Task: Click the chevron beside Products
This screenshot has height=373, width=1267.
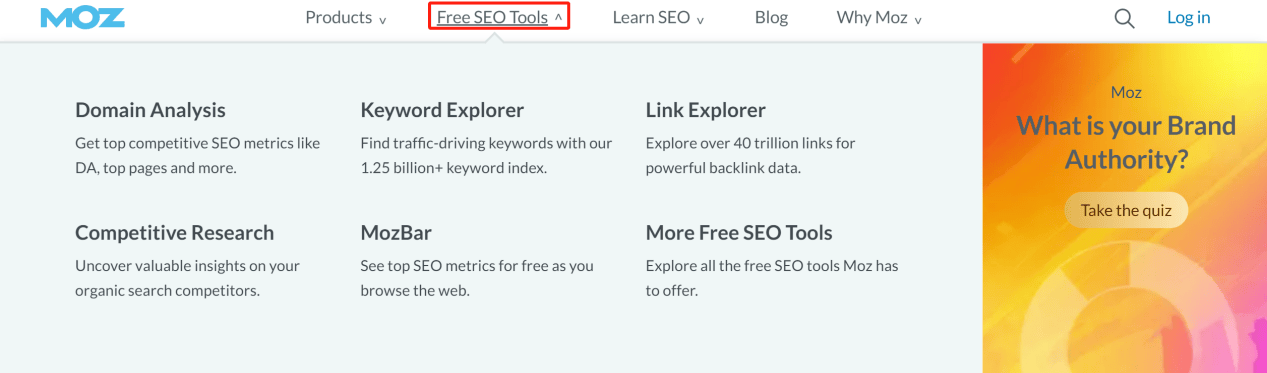Action: click(383, 19)
